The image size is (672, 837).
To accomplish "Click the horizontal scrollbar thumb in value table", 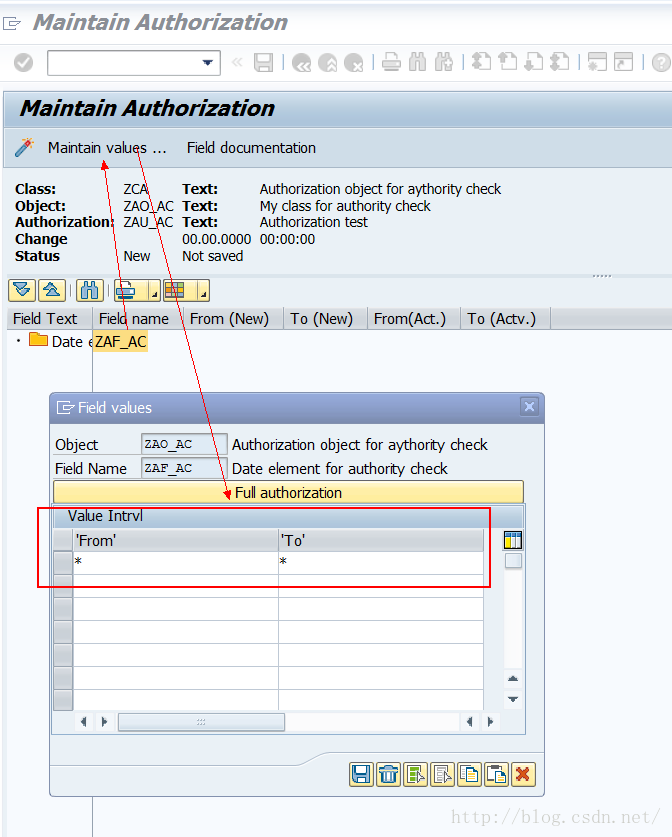I will point(201,722).
